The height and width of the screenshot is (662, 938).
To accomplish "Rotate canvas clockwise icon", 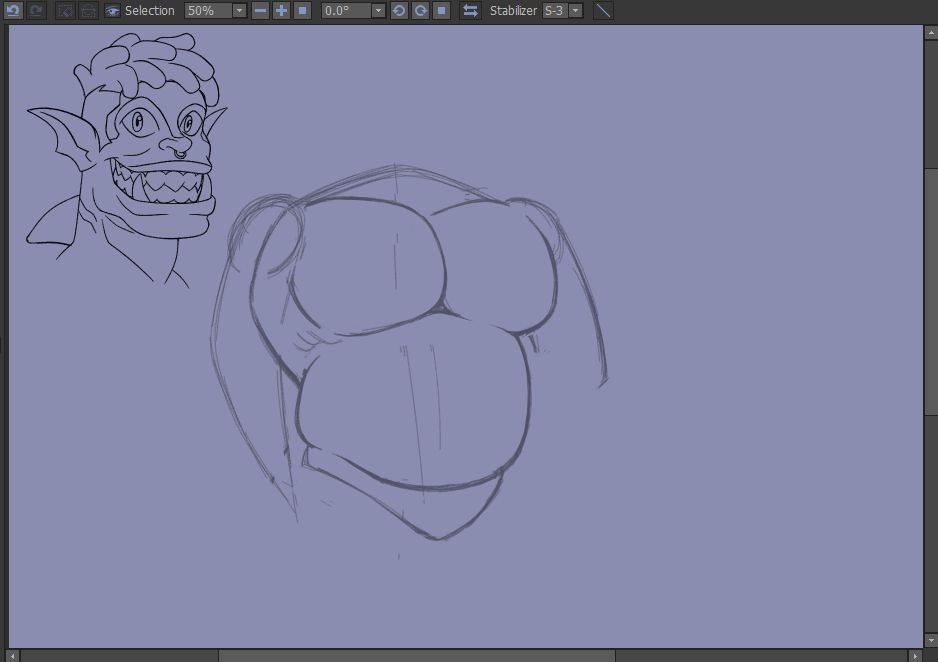I will [x=421, y=11].
